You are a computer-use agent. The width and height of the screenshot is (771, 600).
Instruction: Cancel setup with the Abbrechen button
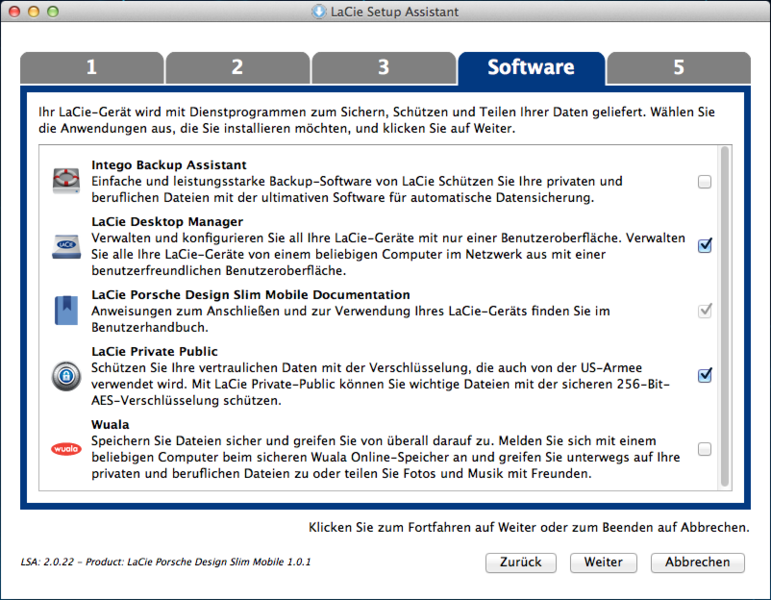coord(697,562)
